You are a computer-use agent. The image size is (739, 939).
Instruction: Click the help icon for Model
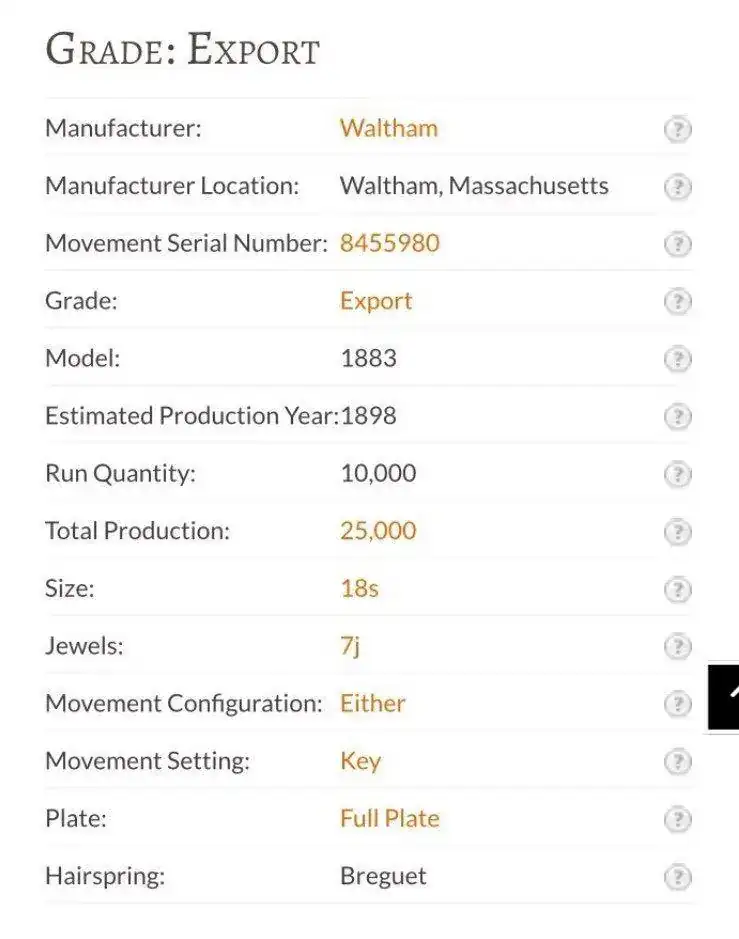678,359
